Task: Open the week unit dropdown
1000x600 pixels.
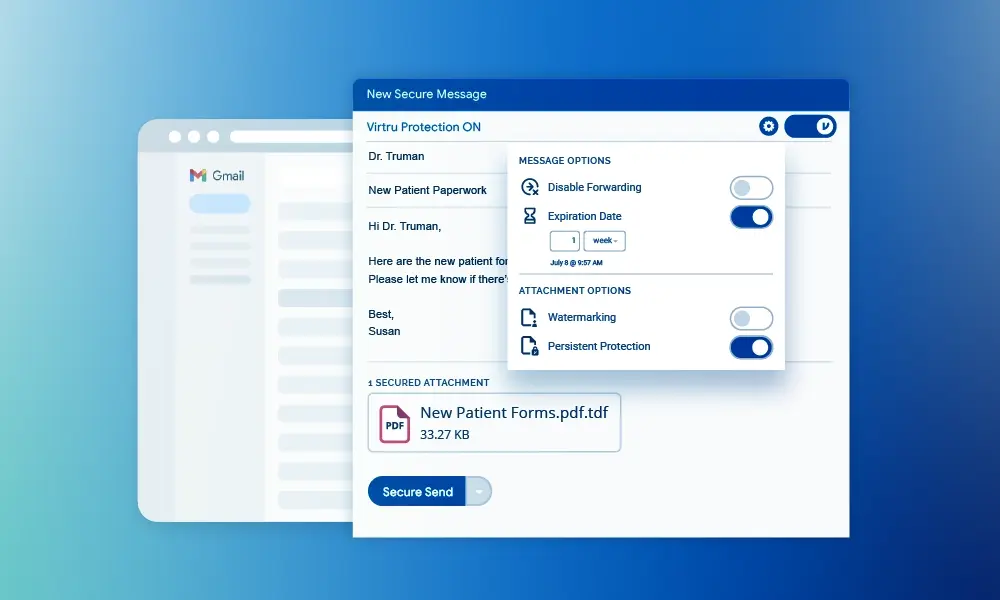Action: click(x=604, y=241)
